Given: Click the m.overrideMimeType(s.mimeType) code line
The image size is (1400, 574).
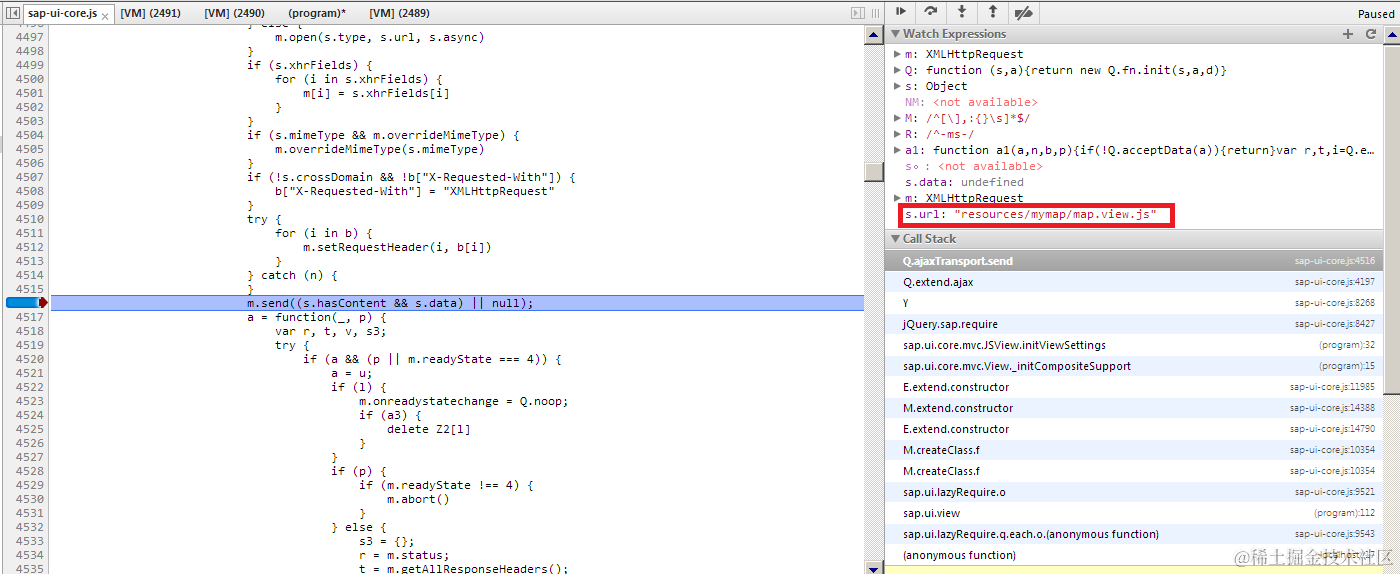Looking at the screenshot, I should pyautogui.click(x=380, y=149).
